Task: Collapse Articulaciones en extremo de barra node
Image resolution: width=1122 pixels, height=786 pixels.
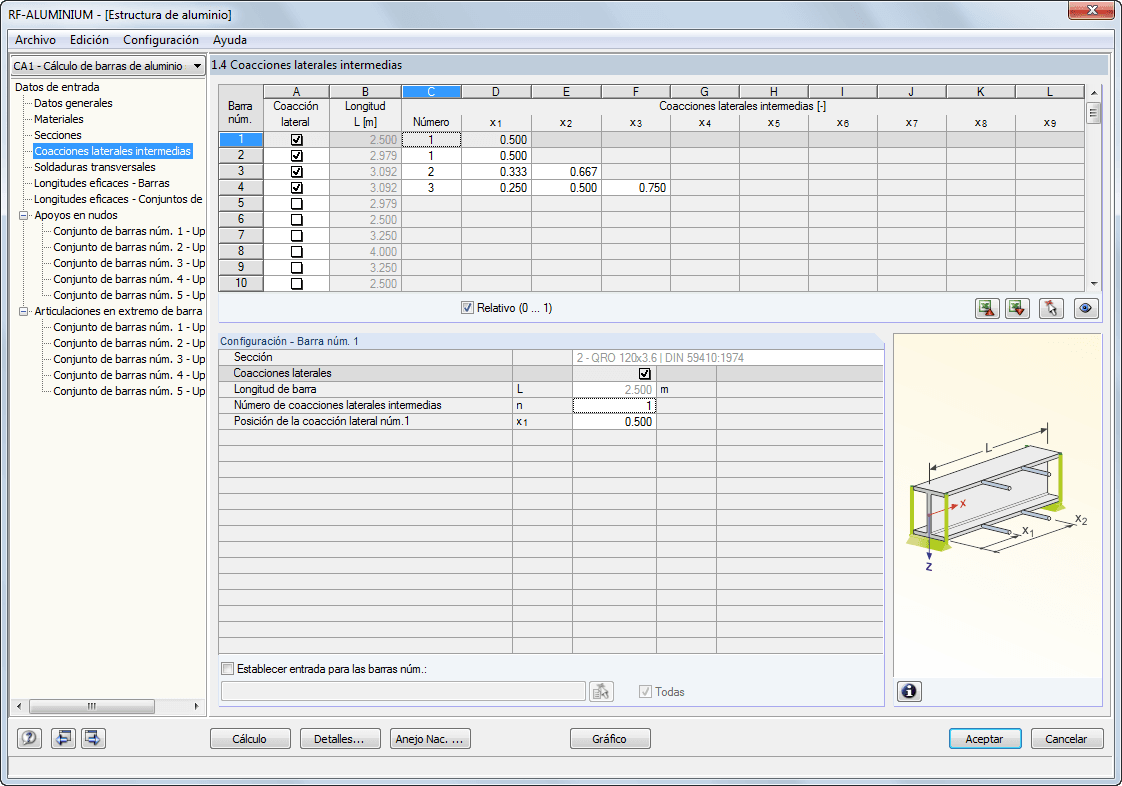Action: tap(24, 311)
